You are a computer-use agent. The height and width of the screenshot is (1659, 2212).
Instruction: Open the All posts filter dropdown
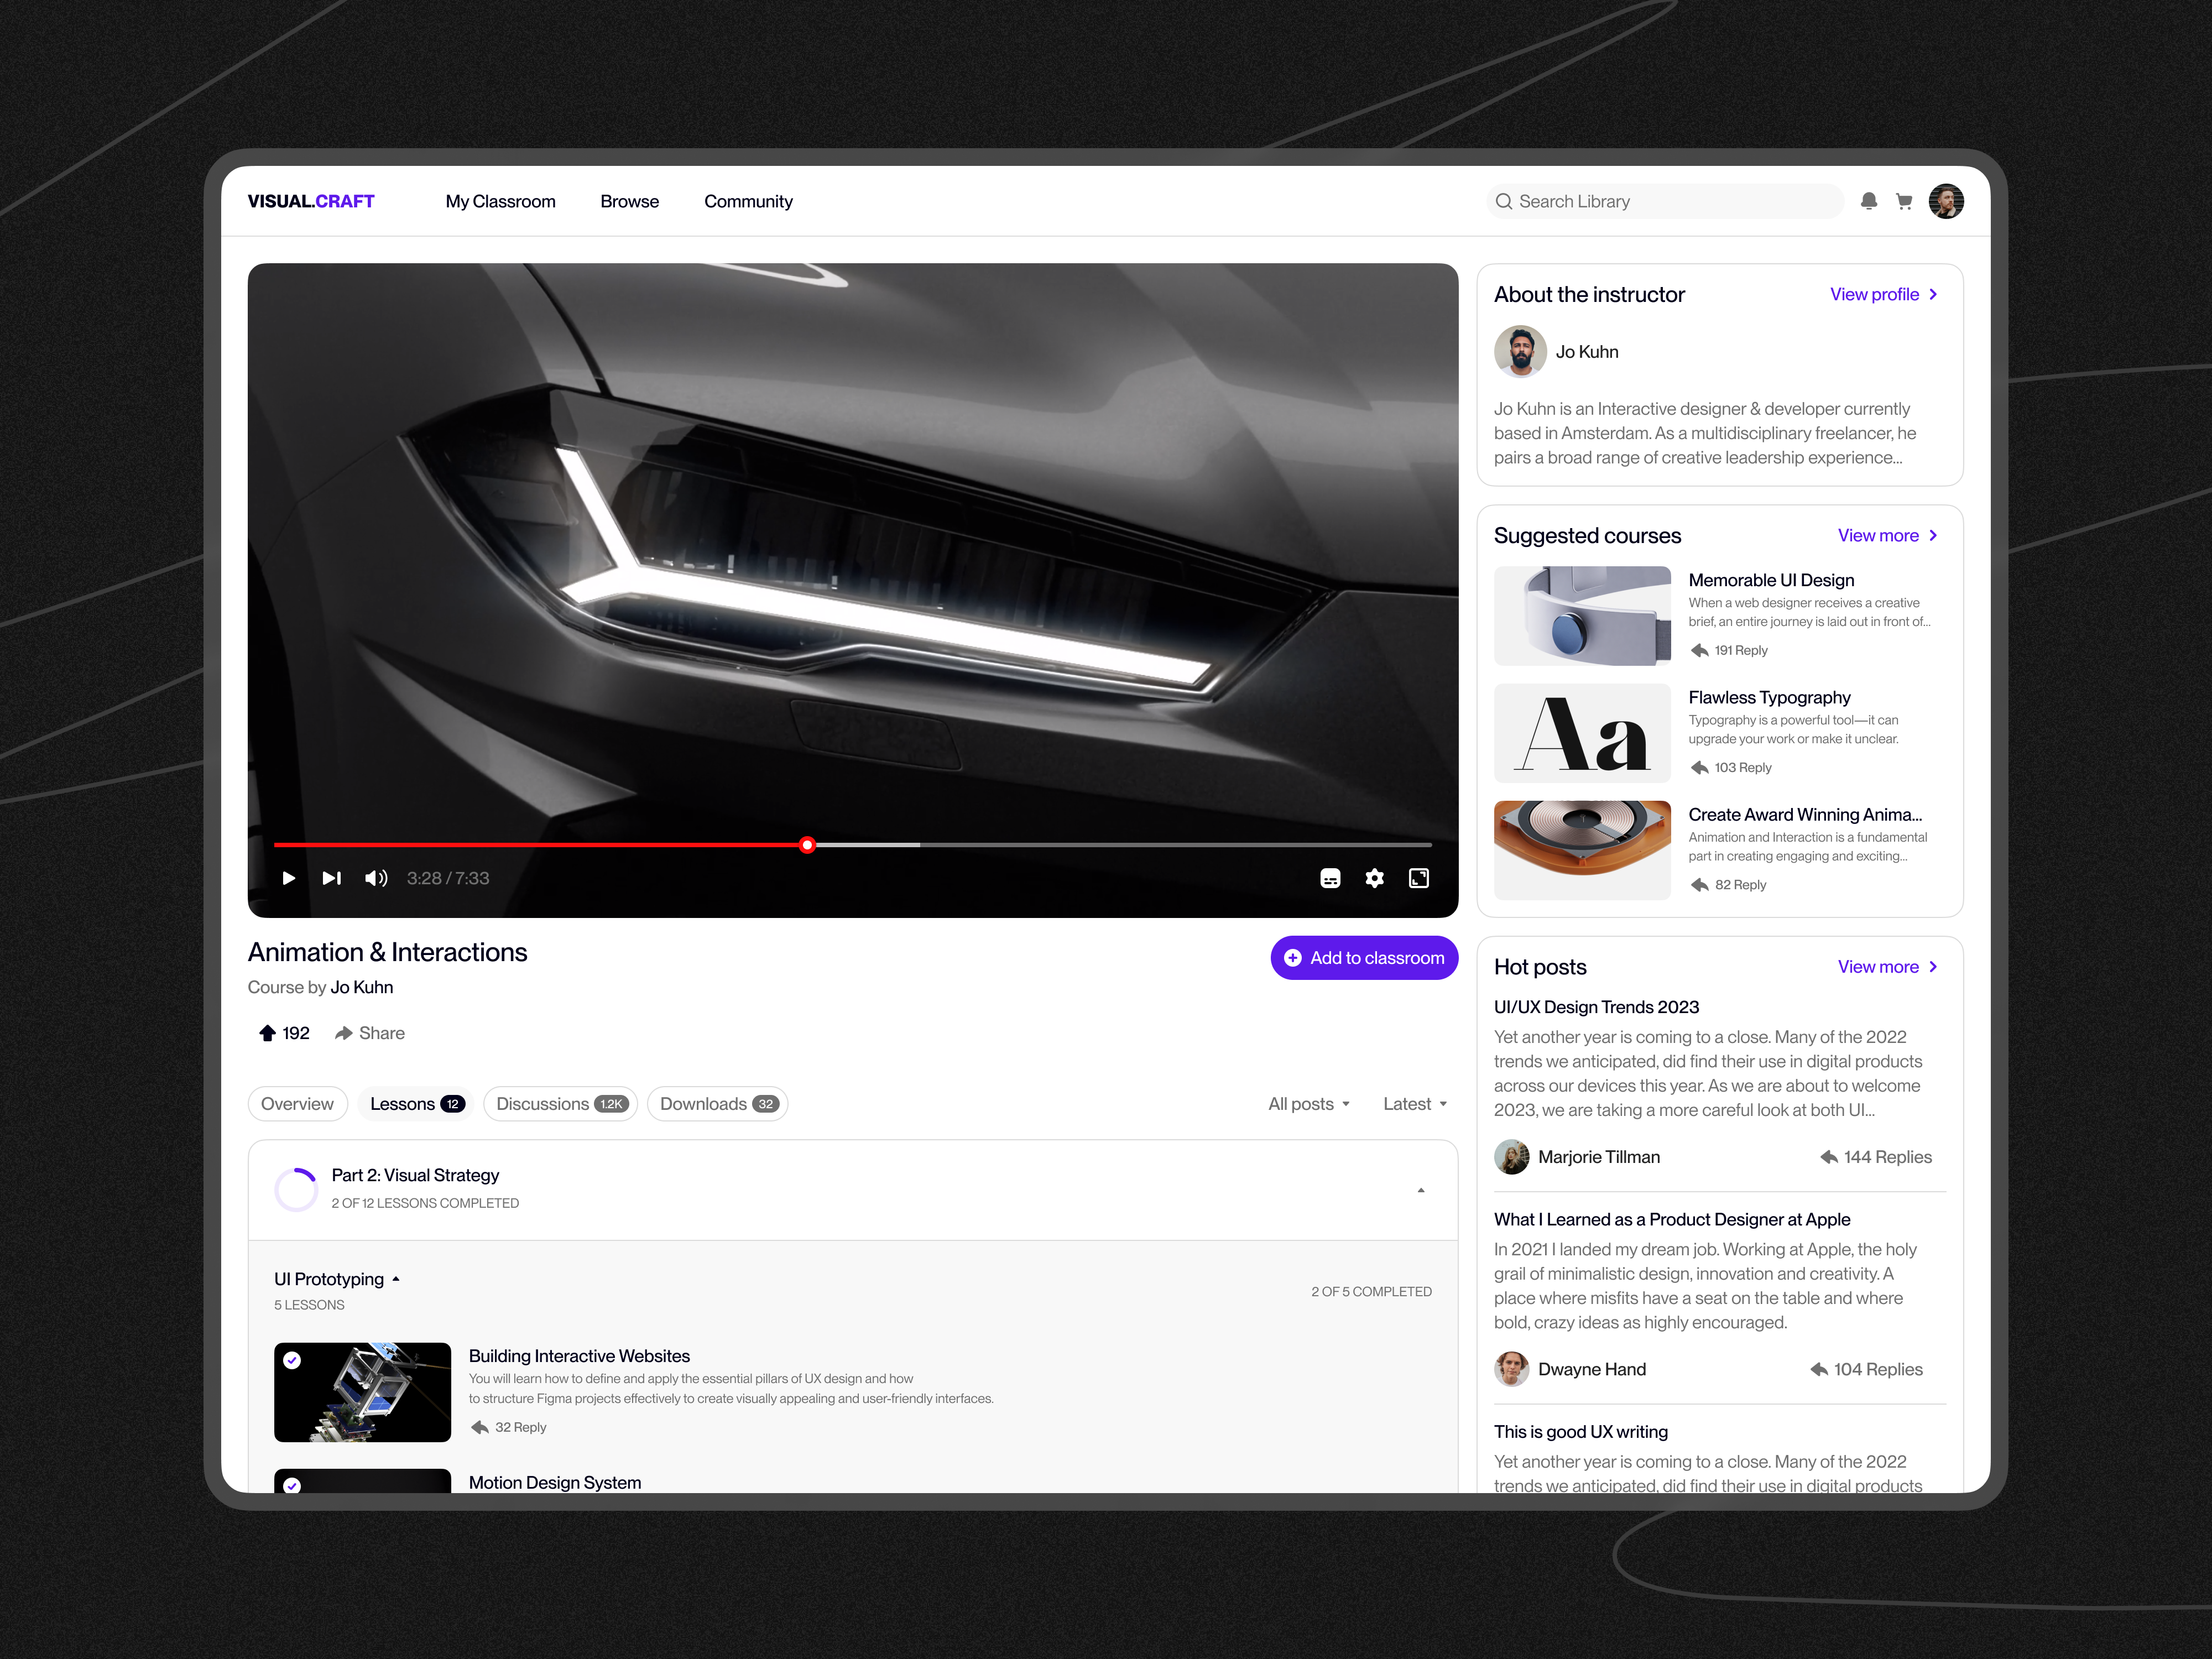(x=1308, y=1103)
